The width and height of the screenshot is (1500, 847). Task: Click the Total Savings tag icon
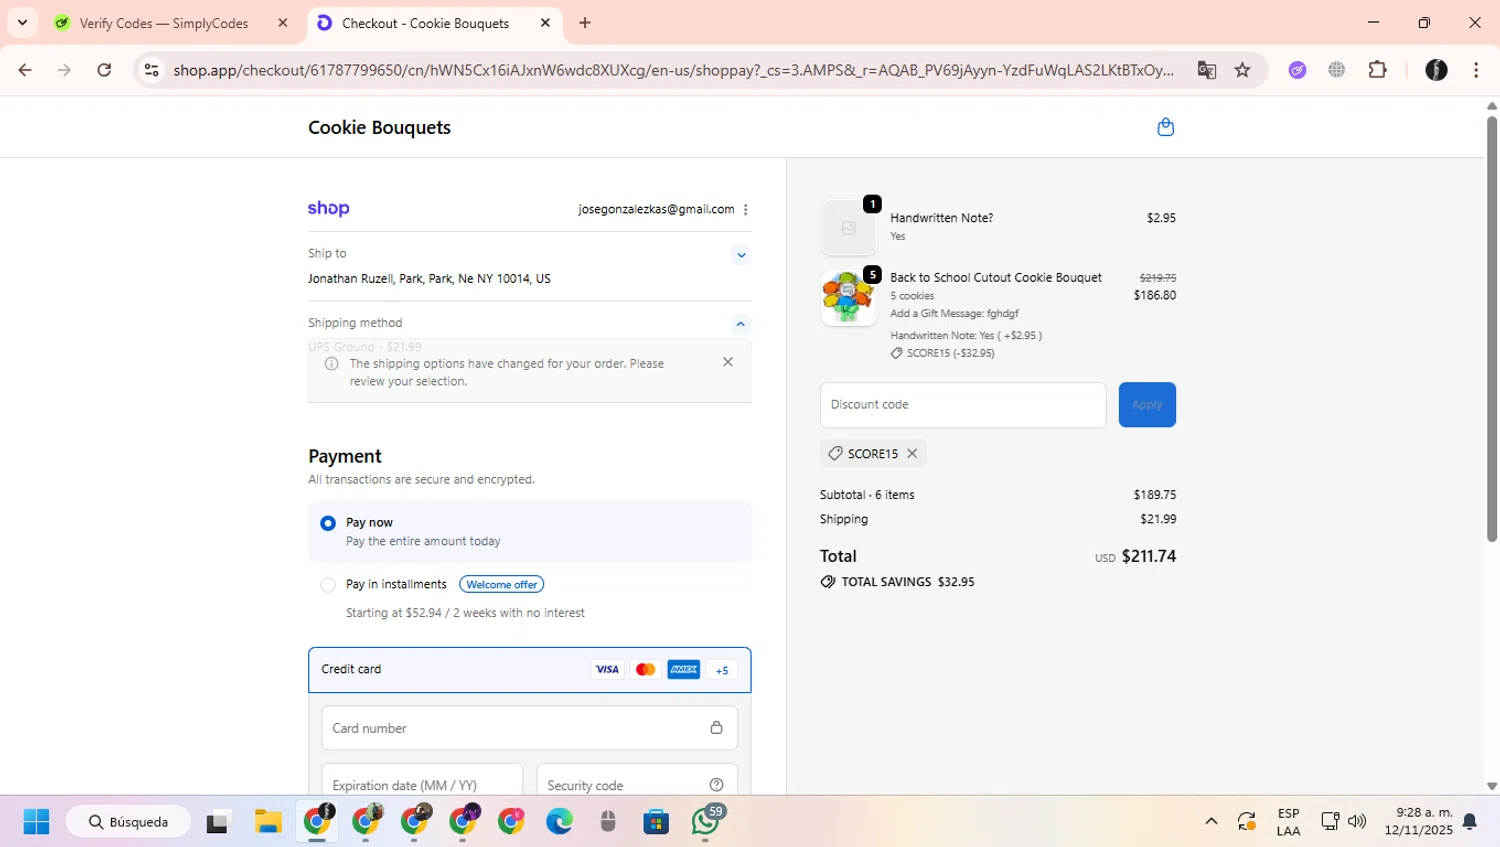(828, 582)
